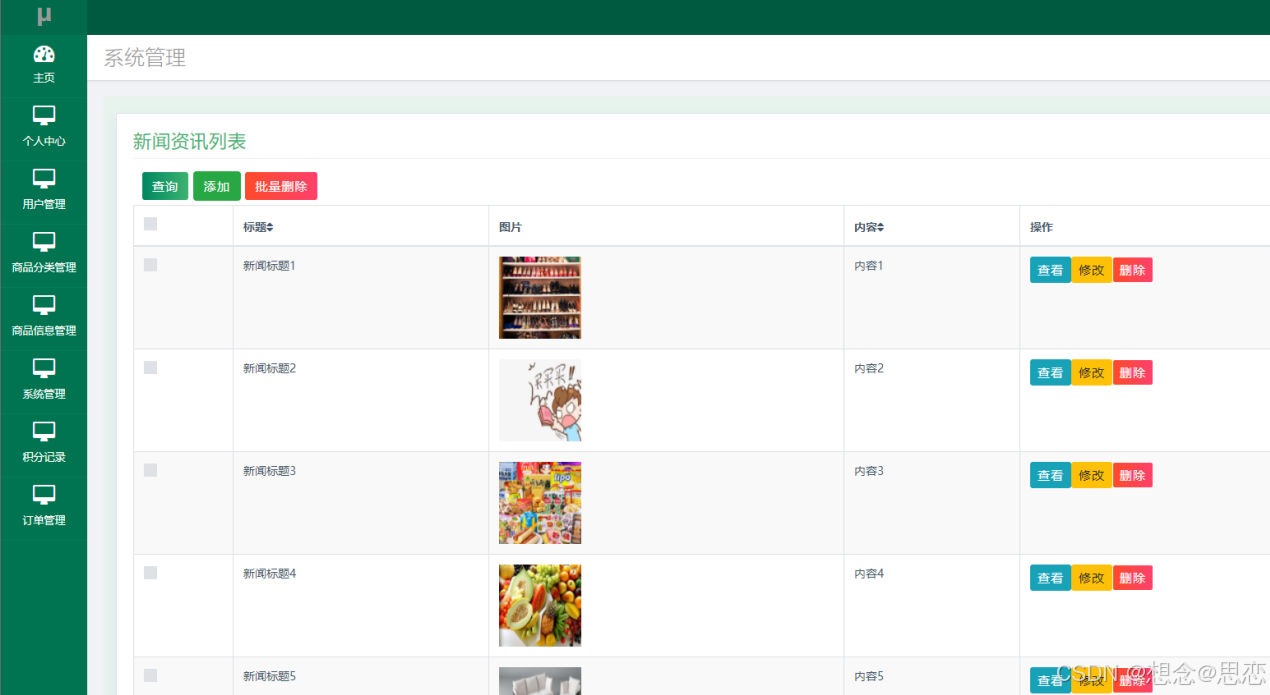Click the 添加 add button

(217, 186)
